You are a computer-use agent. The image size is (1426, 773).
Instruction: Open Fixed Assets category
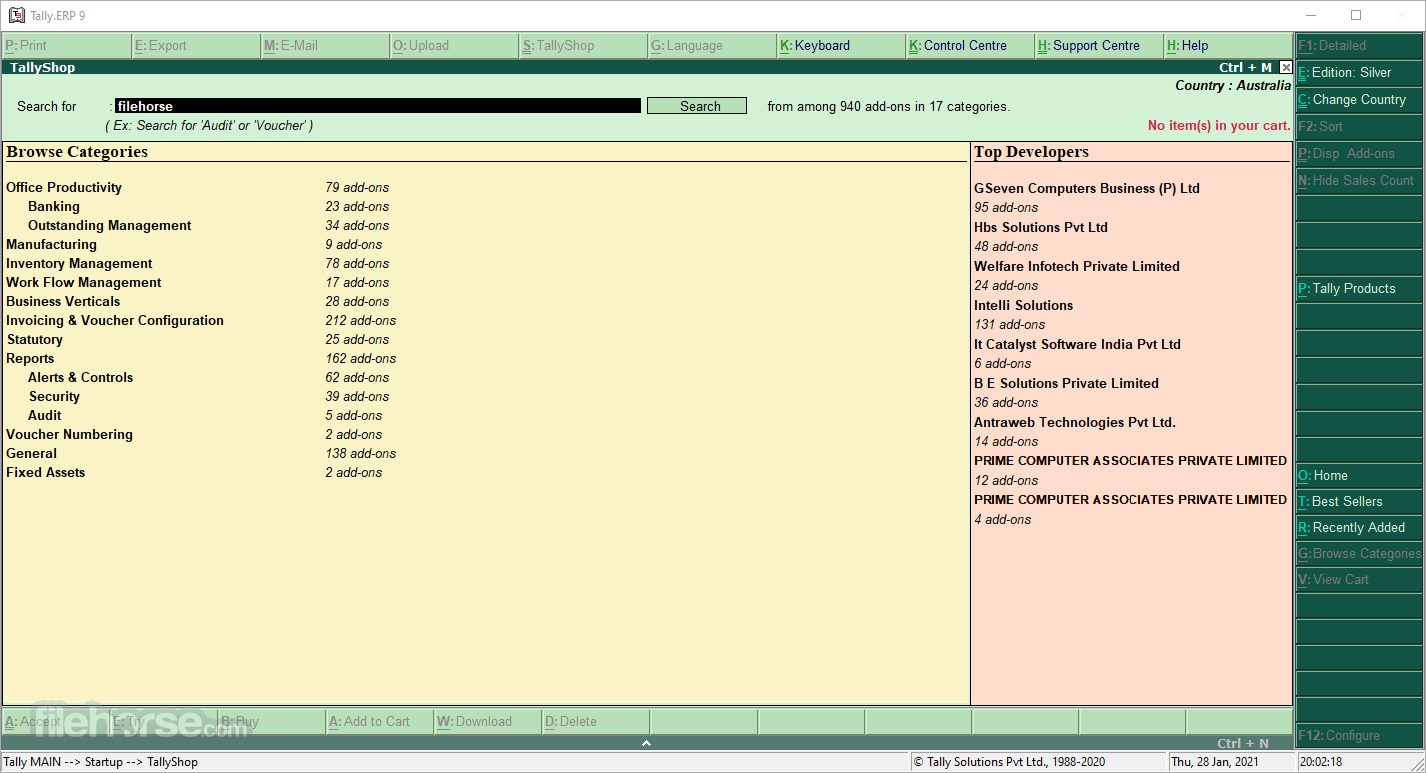click(46, 473)
